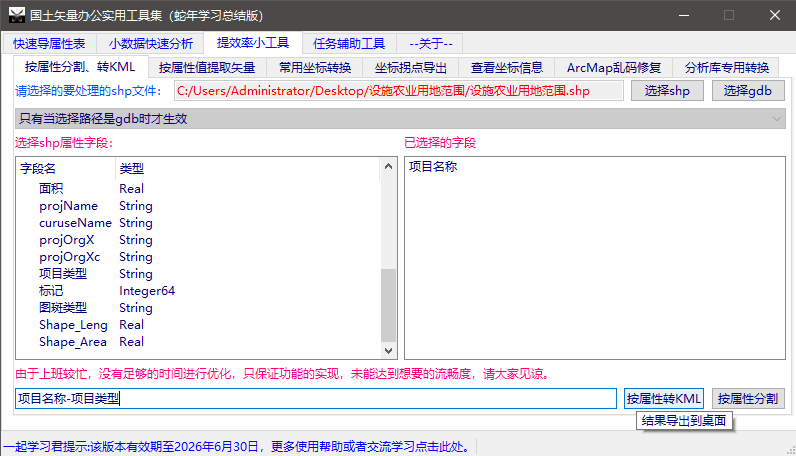Click the 选择shp button

coord(667,91)
